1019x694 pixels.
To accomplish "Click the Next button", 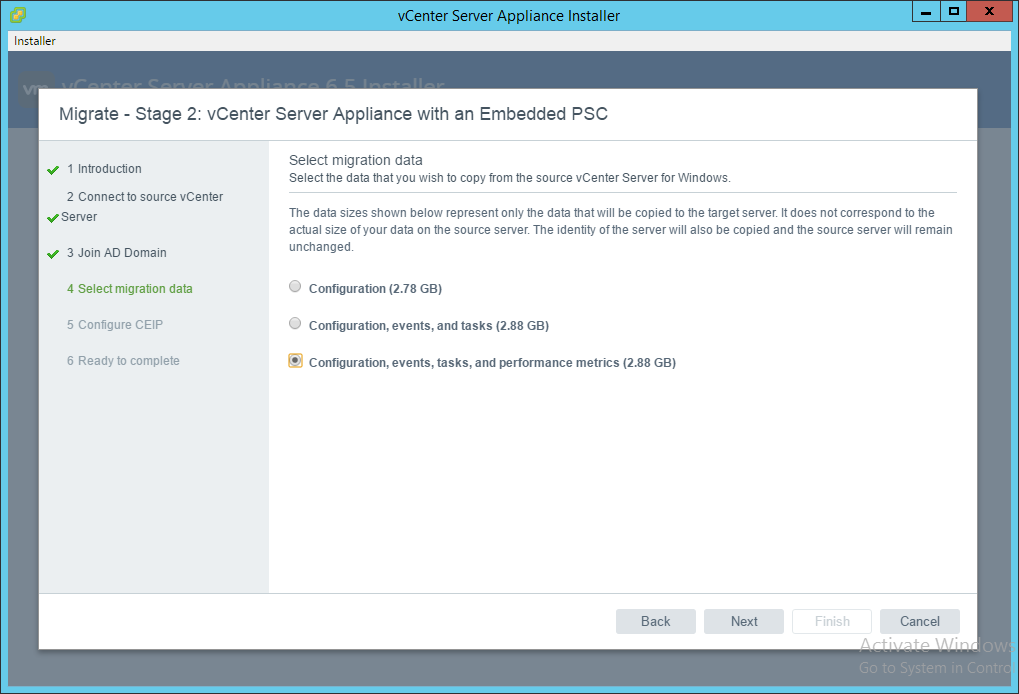I will 743,621.
